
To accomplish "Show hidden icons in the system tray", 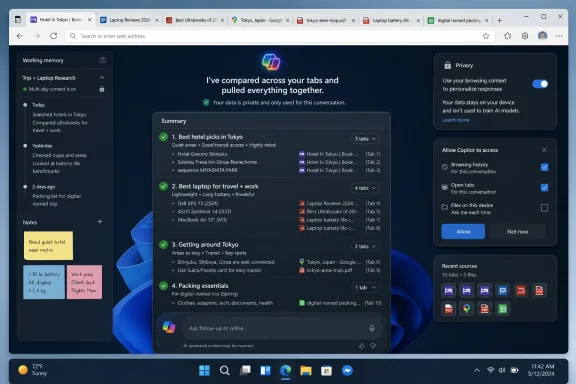I will pyautogui.click(x=476, y=370).
